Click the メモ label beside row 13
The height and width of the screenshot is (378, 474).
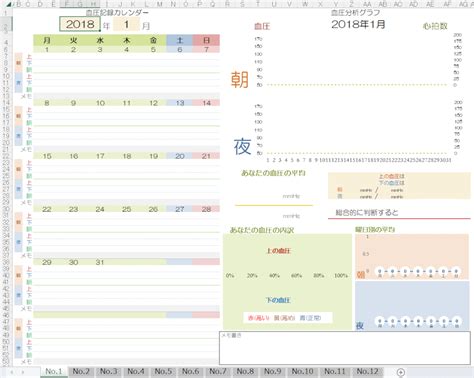(26, 96)
